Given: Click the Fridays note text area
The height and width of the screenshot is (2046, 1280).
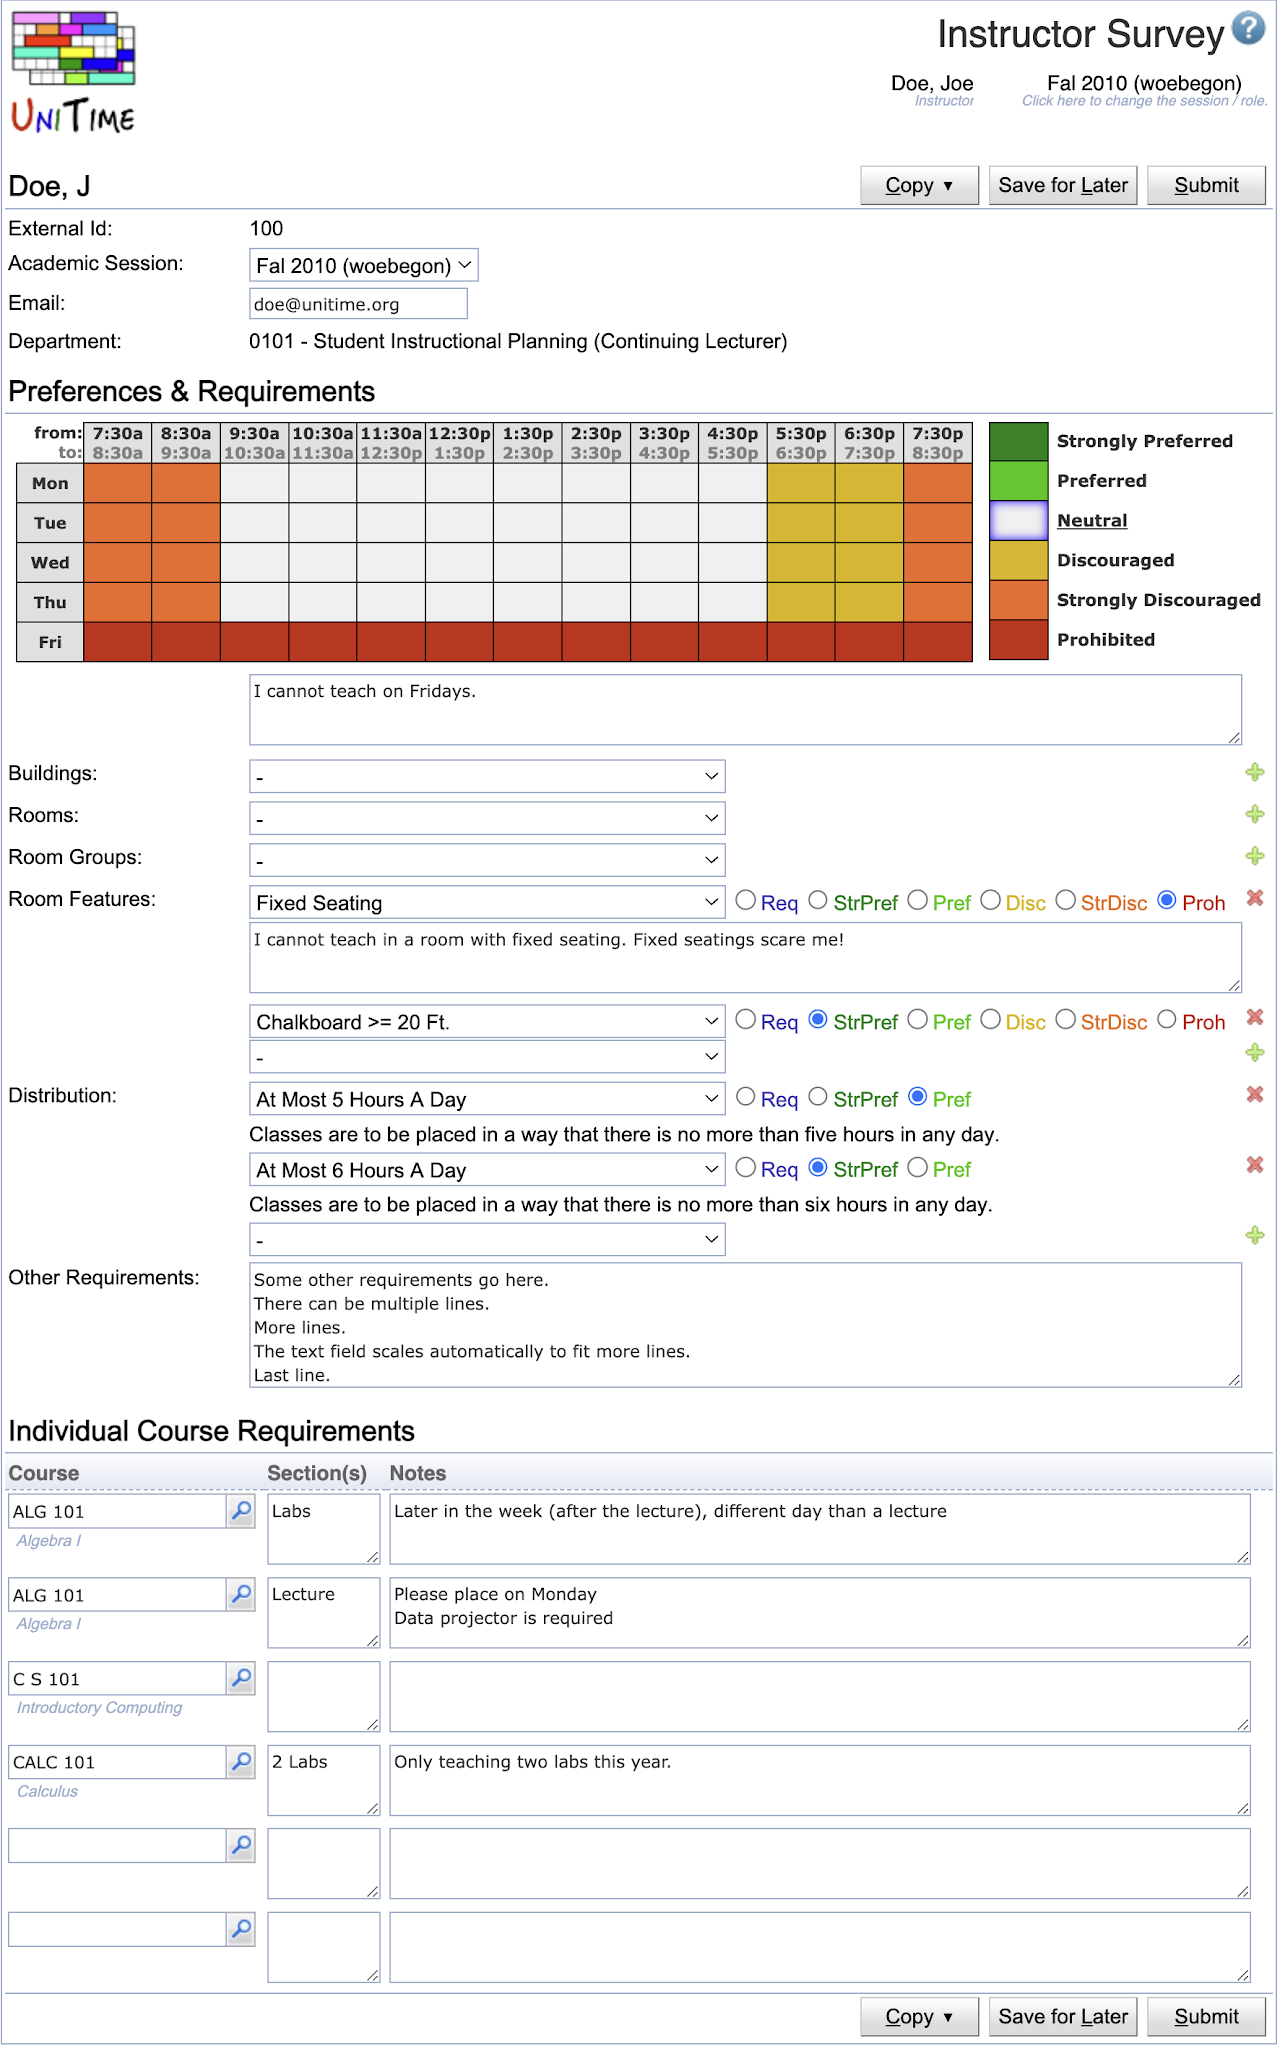Looking at the screenshot, I should coord(746,709).
